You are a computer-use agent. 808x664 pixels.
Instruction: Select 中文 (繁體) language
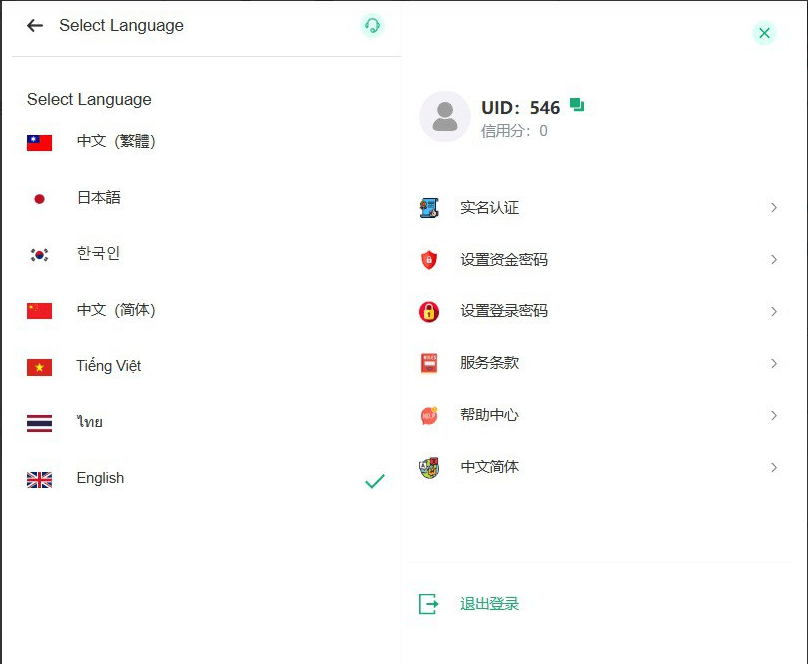tap(116, 142)
